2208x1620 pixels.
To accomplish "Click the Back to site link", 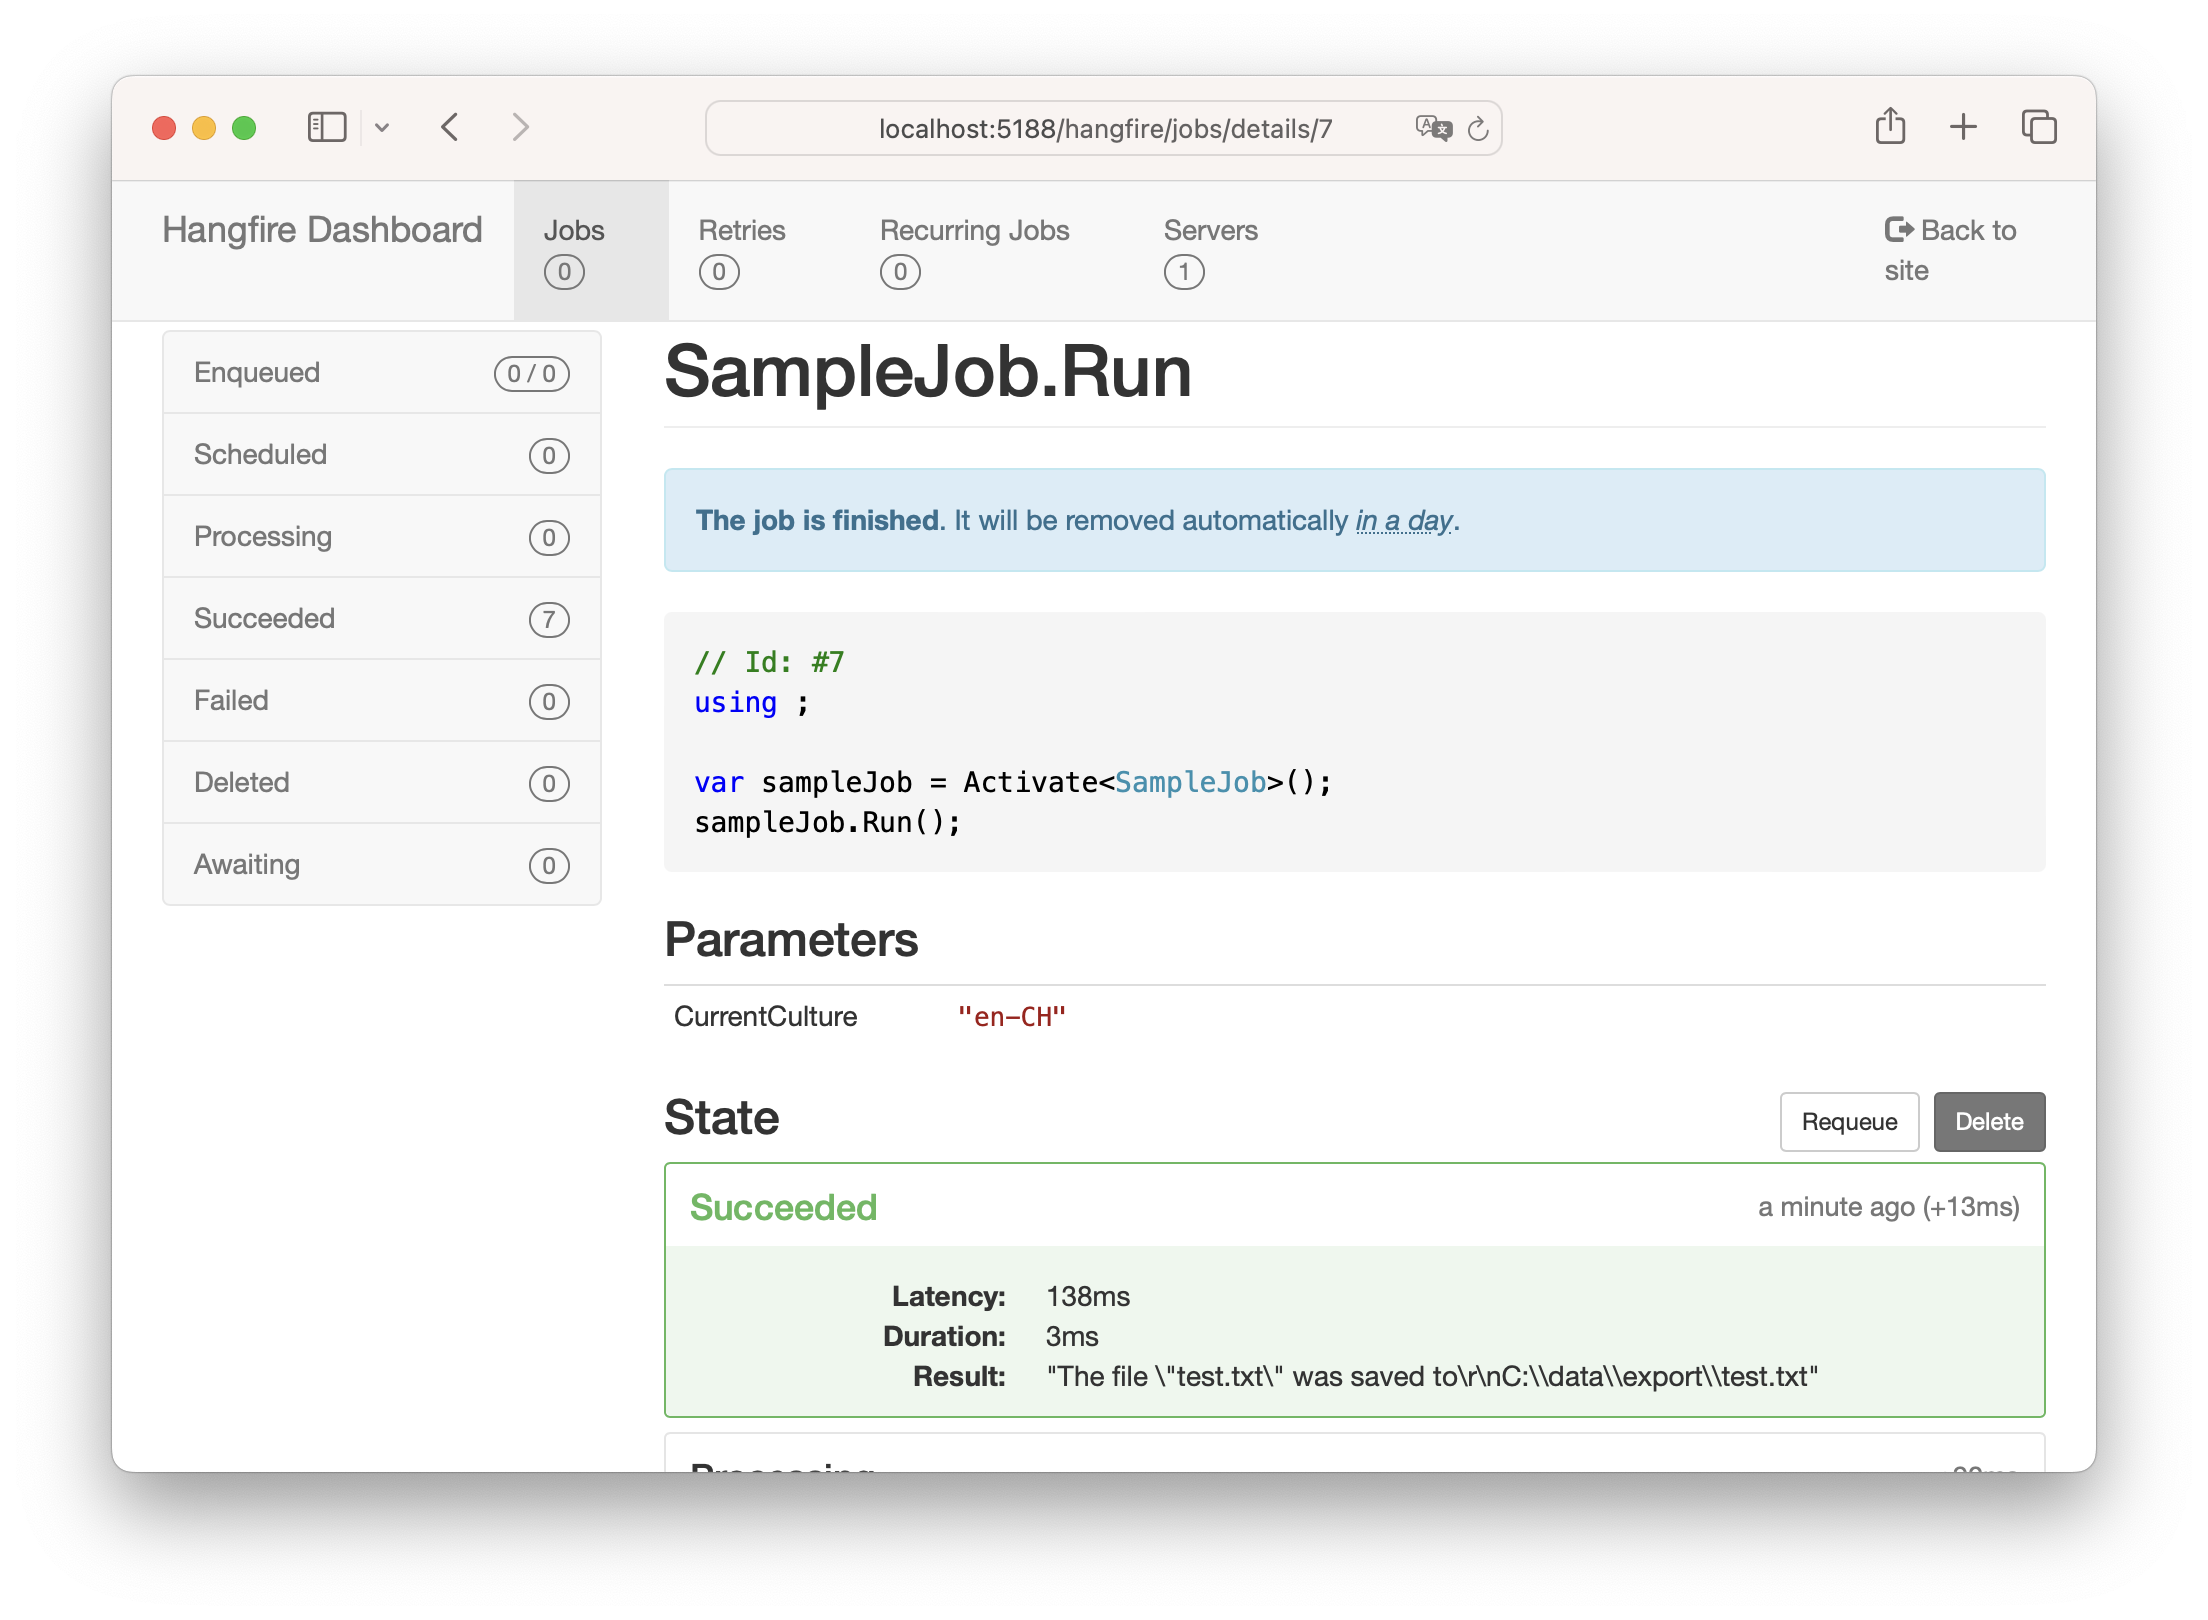I will coord(1949,250).
